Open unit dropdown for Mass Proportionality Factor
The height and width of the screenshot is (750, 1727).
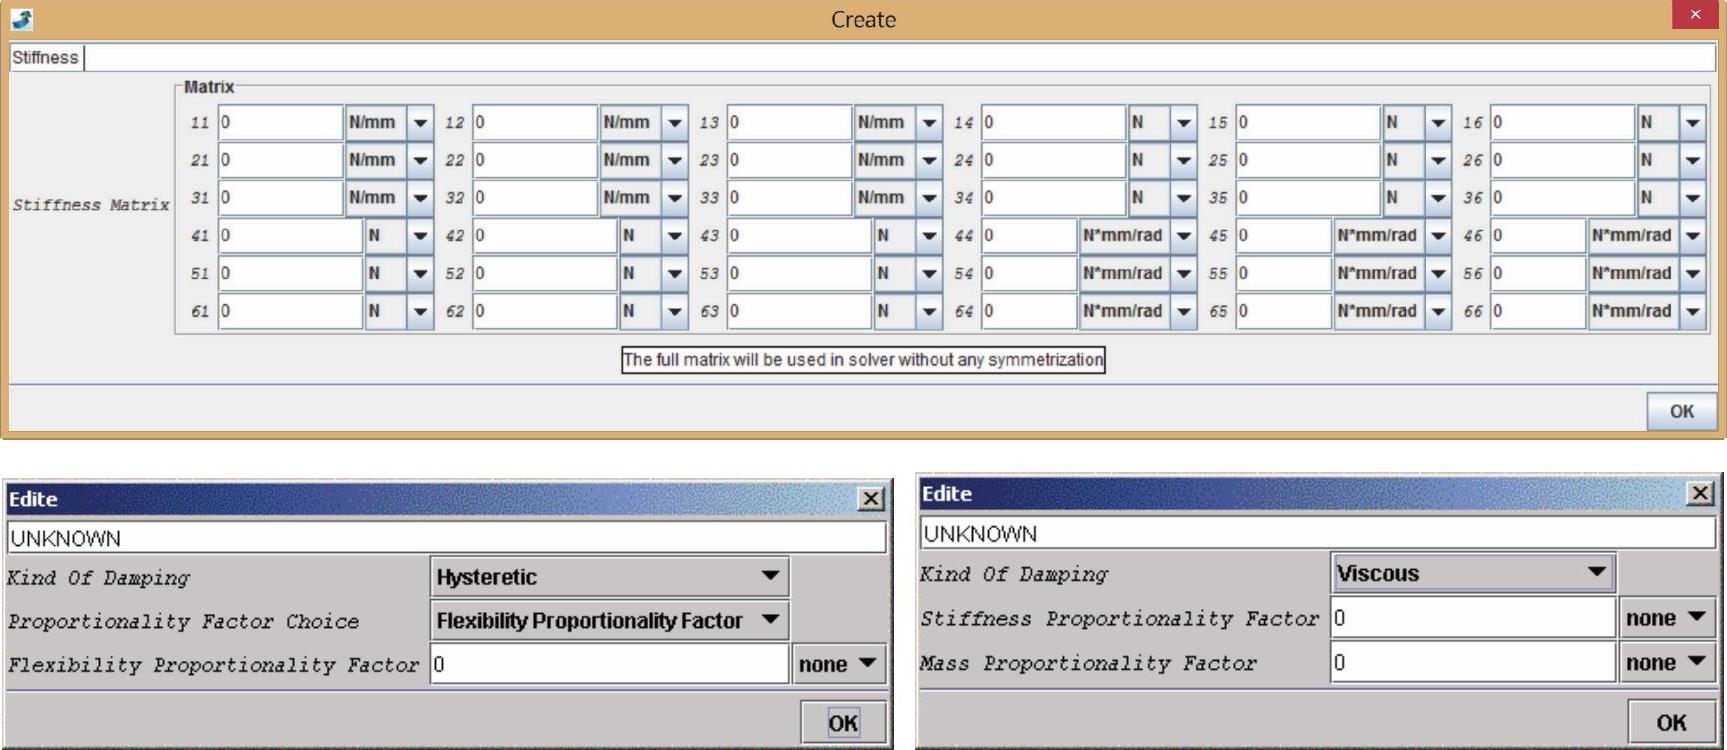point(1665,663)
